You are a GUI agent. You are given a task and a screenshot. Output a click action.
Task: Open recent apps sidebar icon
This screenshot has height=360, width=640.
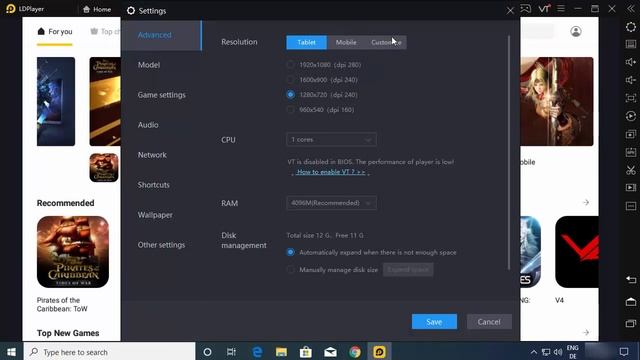(631, 323)
